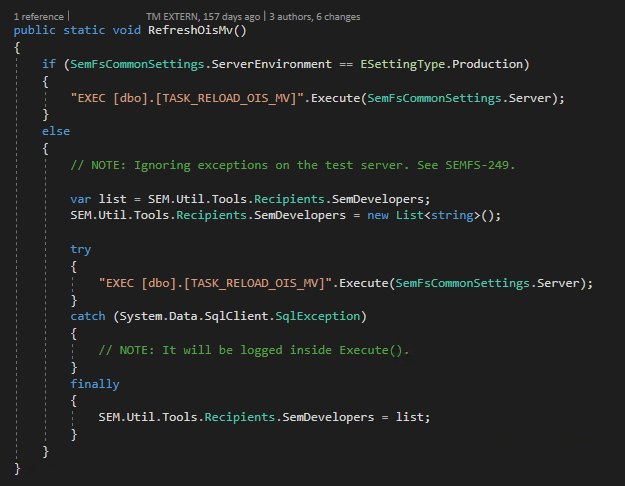
Task: Click the method name RefreshOisMv
Action: click(190, 30)
